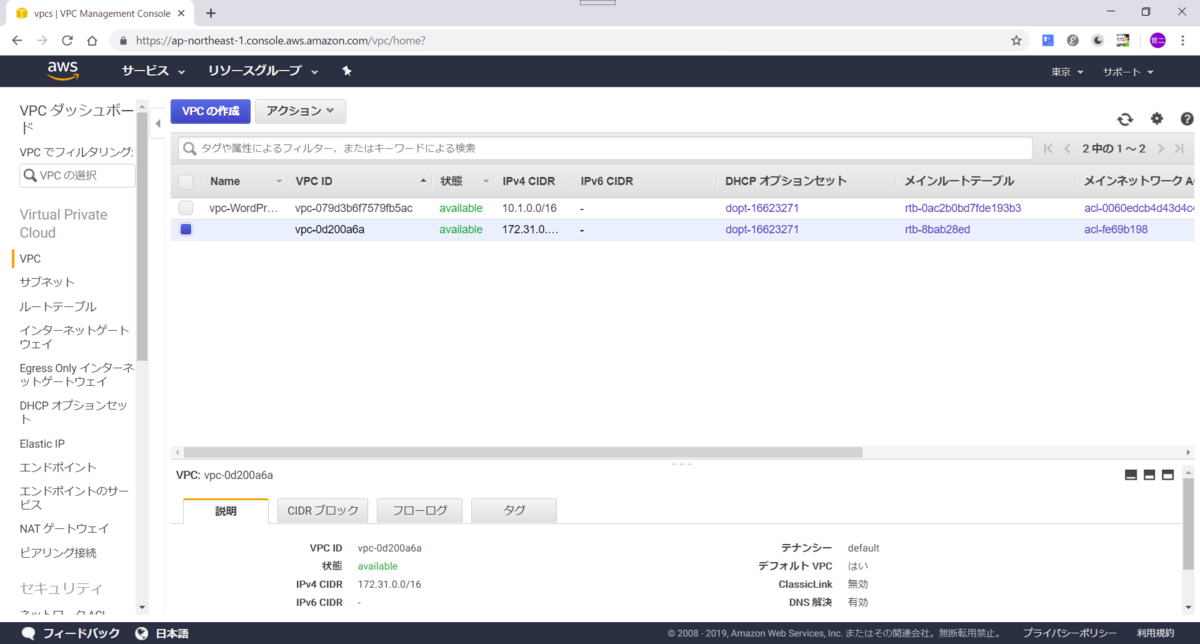
Task: Click the feedback speech bubble icon
Action: coord(27,632)
